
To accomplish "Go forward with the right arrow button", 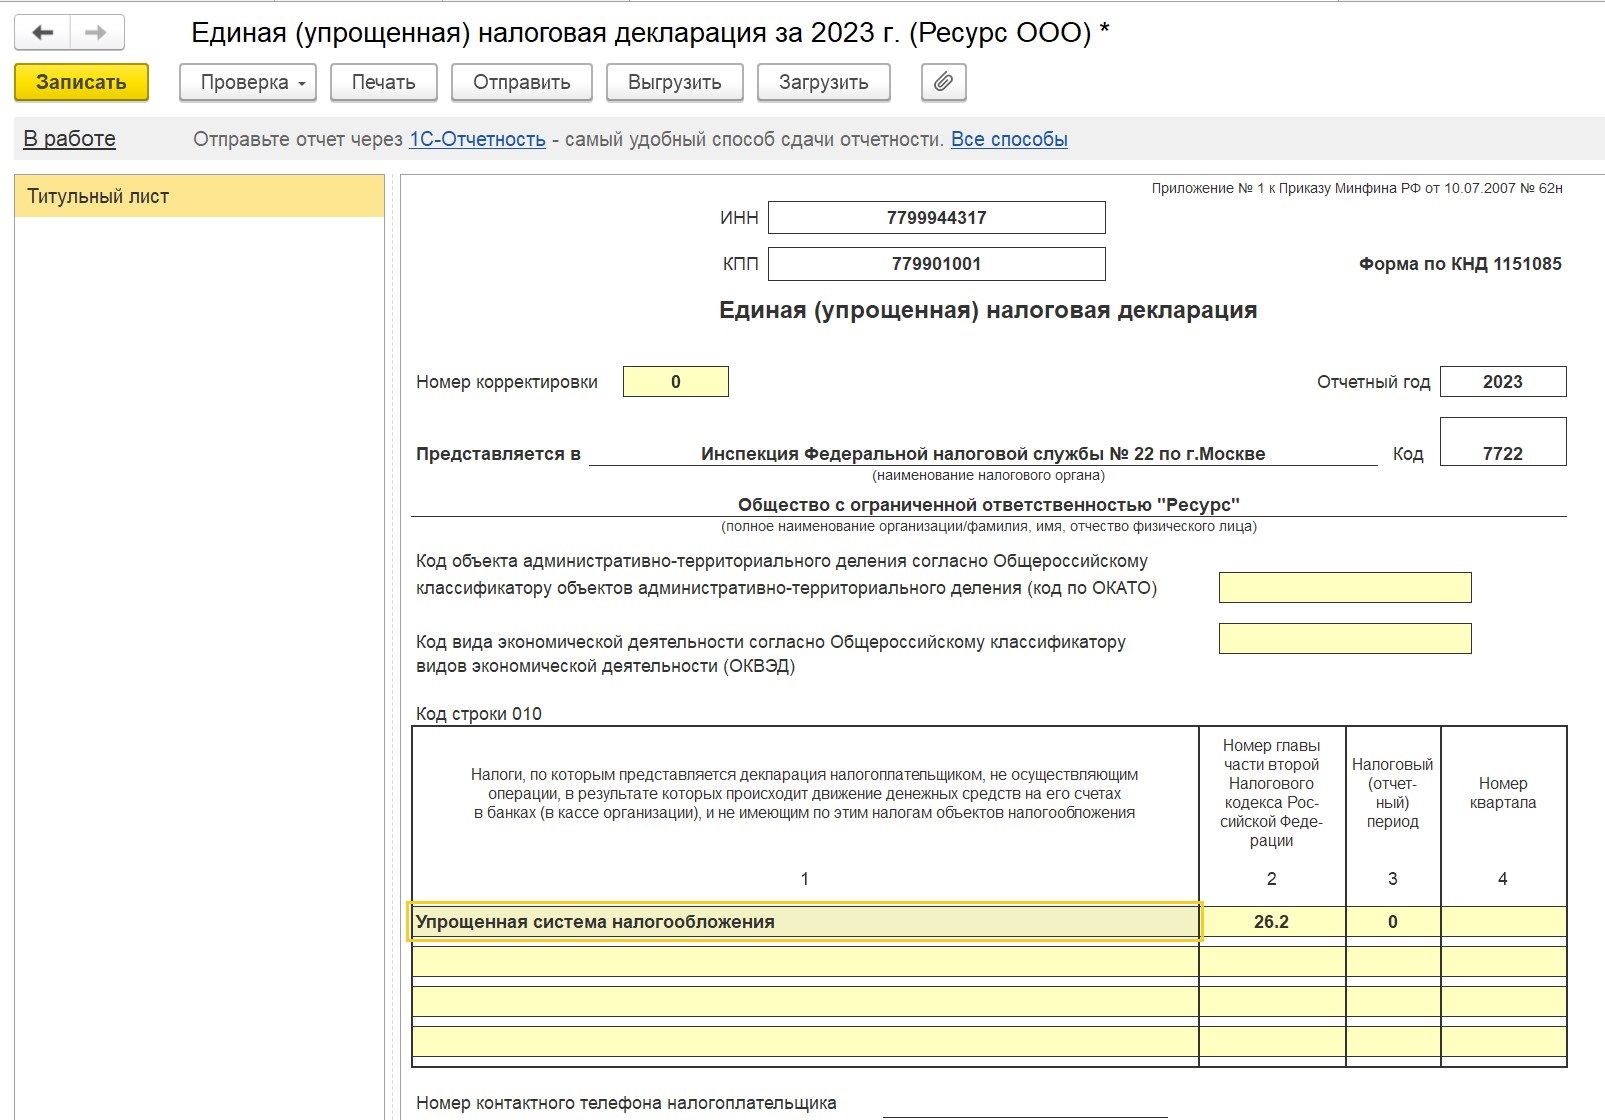I will point(96,33).
